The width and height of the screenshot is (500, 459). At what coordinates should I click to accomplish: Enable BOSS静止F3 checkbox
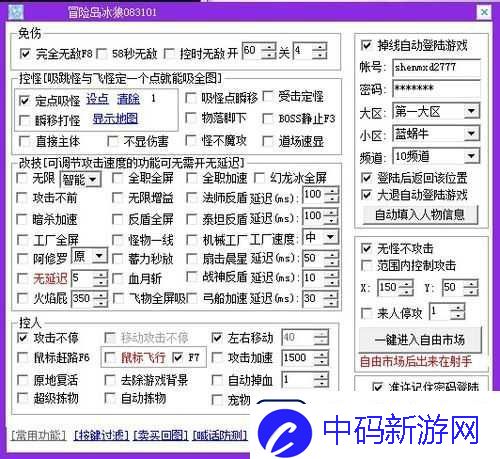point(268,118)
